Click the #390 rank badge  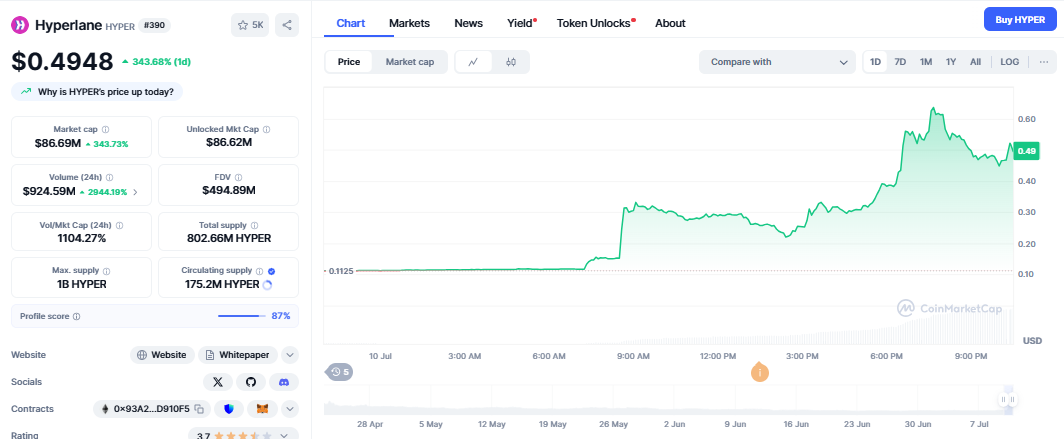pyautogui.click(x=155, y=25)
